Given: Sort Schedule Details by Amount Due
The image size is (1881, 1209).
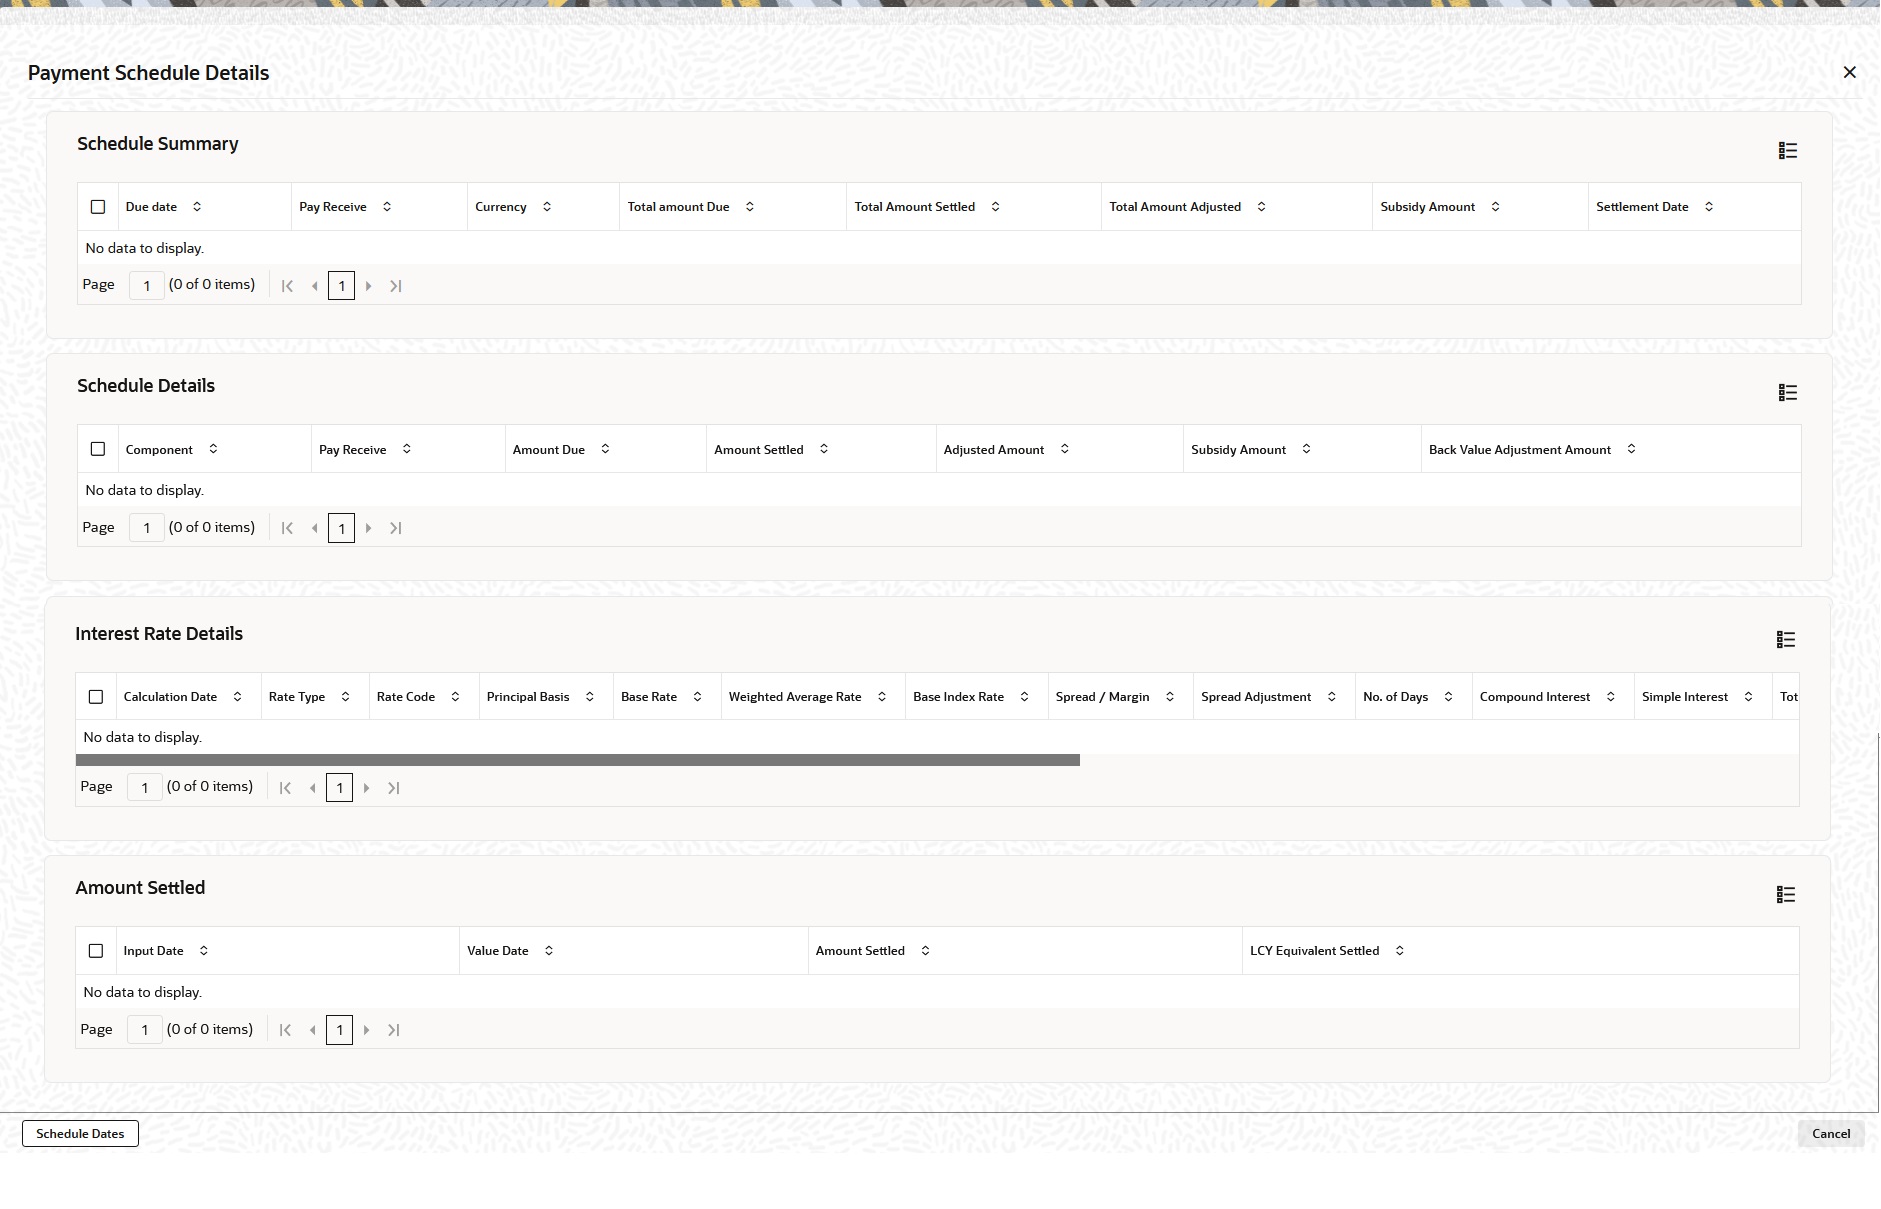Looking at the screenshot, I should coord(605,449).
